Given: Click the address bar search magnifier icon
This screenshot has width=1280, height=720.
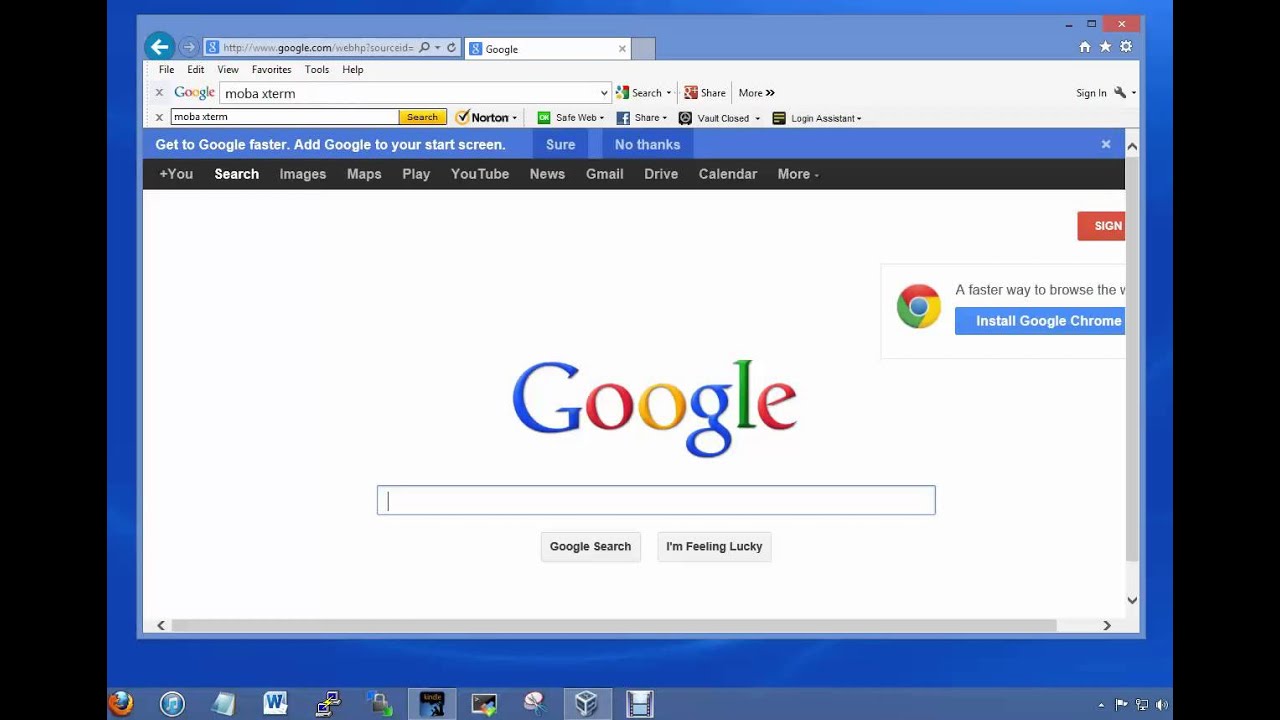Looking at the screenshot, I should click(x=424, y=47).
